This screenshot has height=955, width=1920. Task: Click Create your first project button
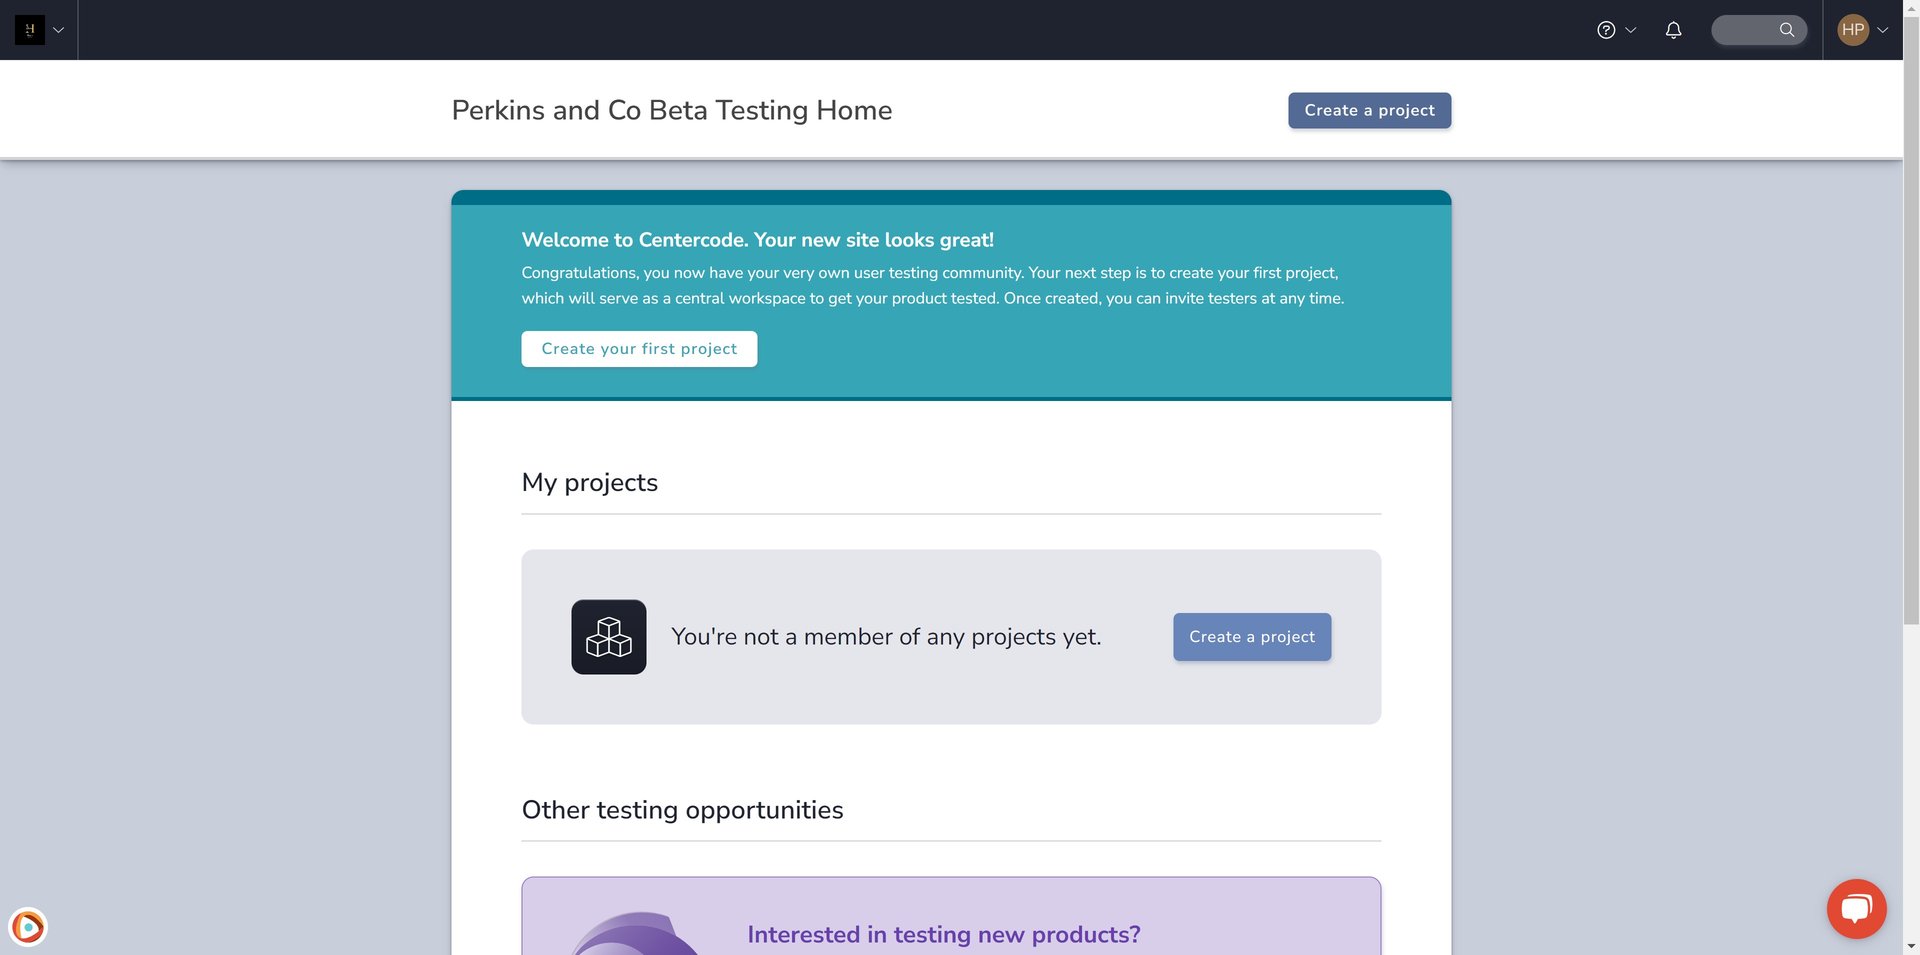click(x=639, y=349)
